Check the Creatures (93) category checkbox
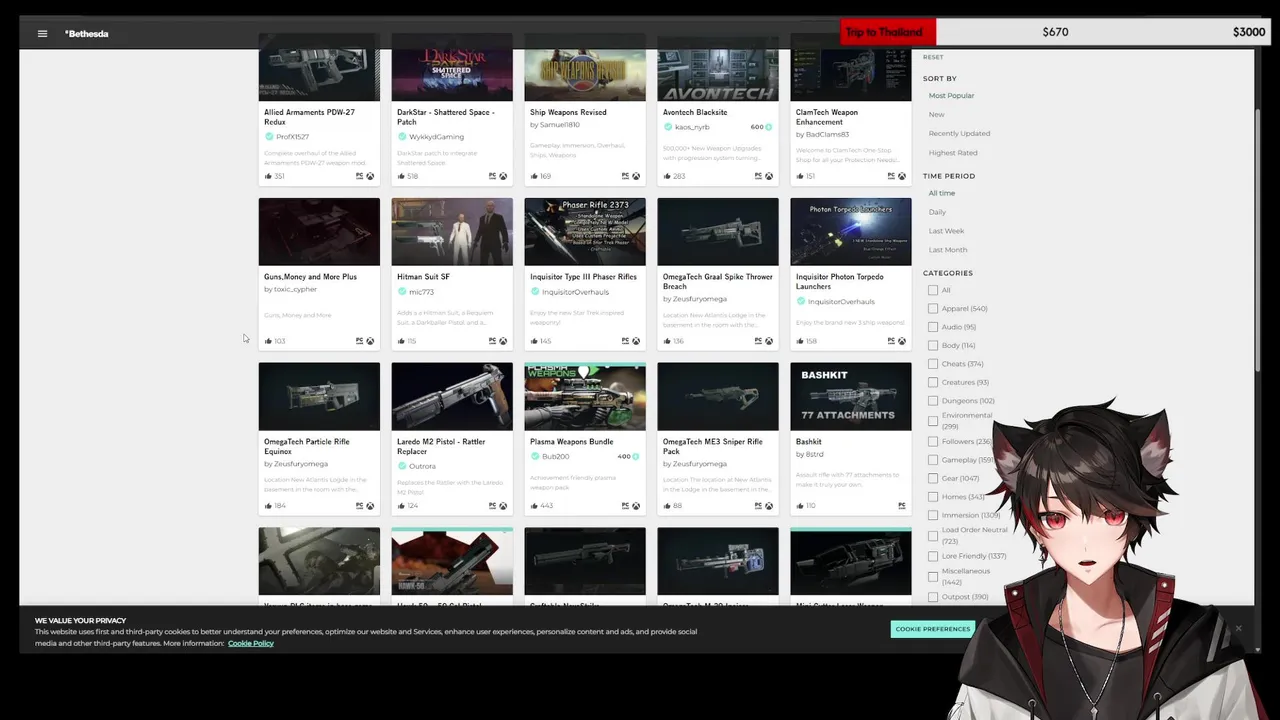The height and width of the screenshot is (720, 1280). pyautogui.click(x=933, y=382)
